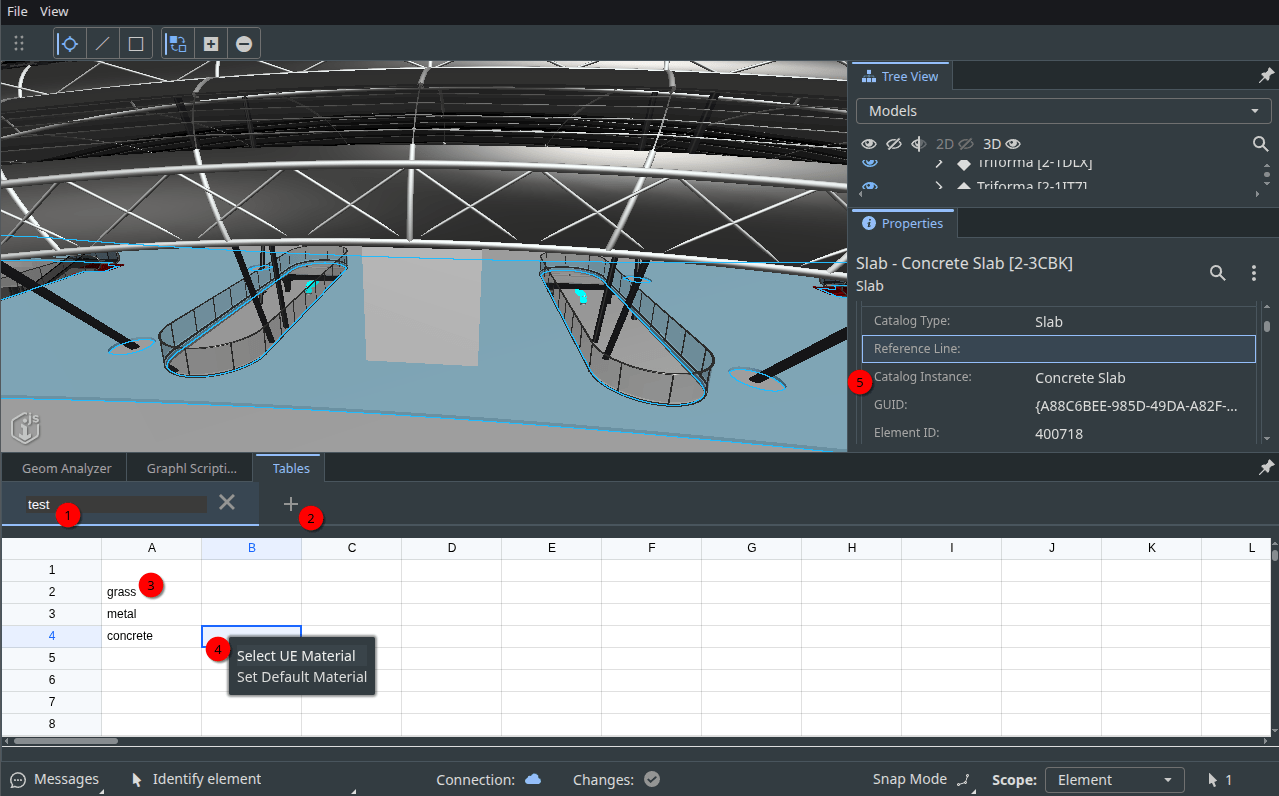Toggle visibility of Triforma [2-1TDLX] layer
Screen dimensions: 1279x796
coord(869,162)
